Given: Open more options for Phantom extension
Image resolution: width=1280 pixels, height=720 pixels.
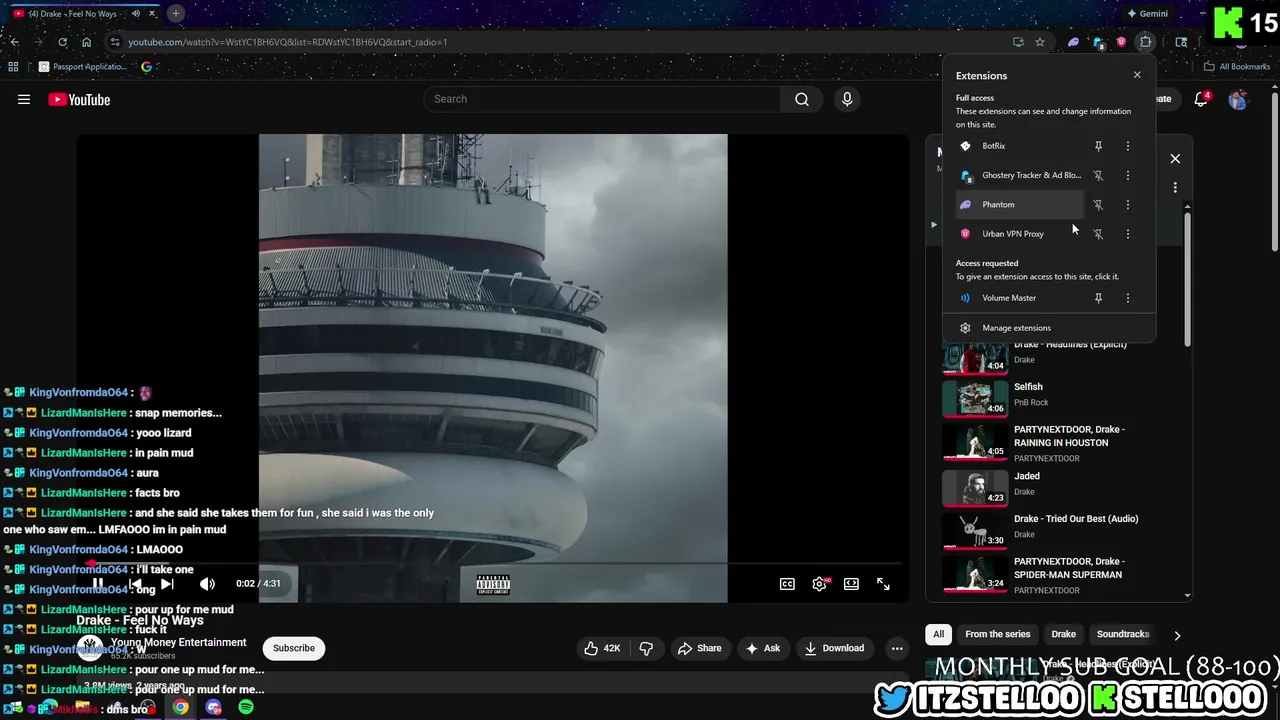Looking at the screenshot, I should click(x=1128, y=205).
